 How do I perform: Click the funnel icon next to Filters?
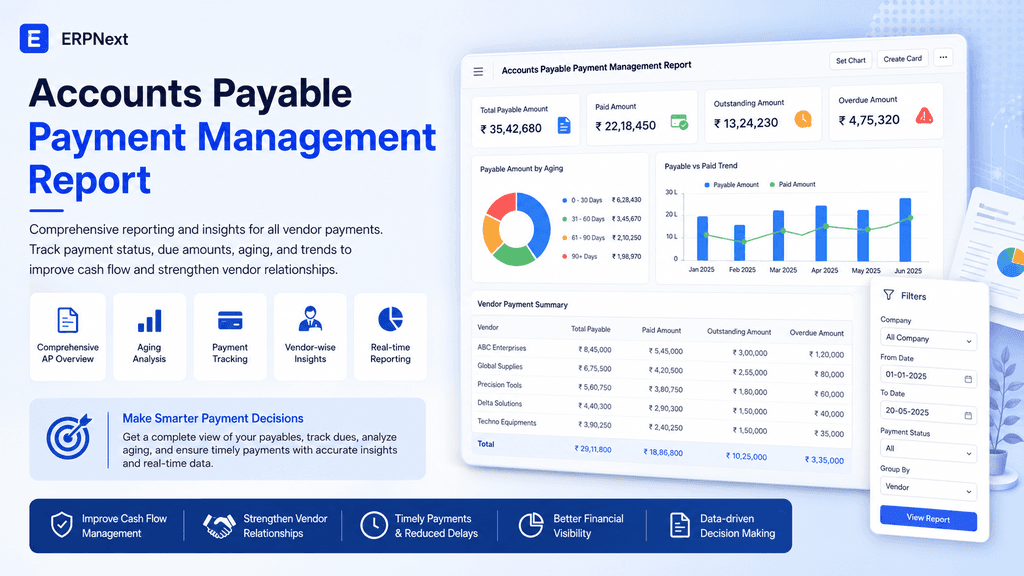click(889, 295)
